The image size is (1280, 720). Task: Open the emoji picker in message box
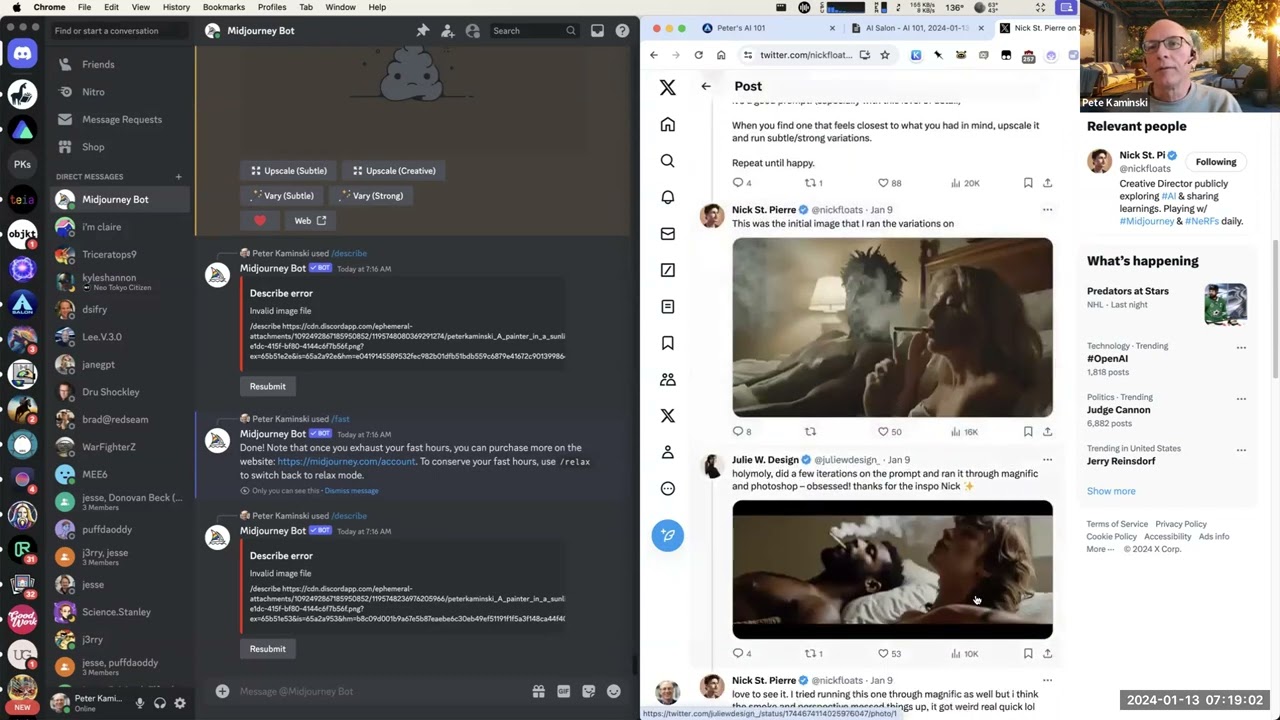tap(613, 691)
